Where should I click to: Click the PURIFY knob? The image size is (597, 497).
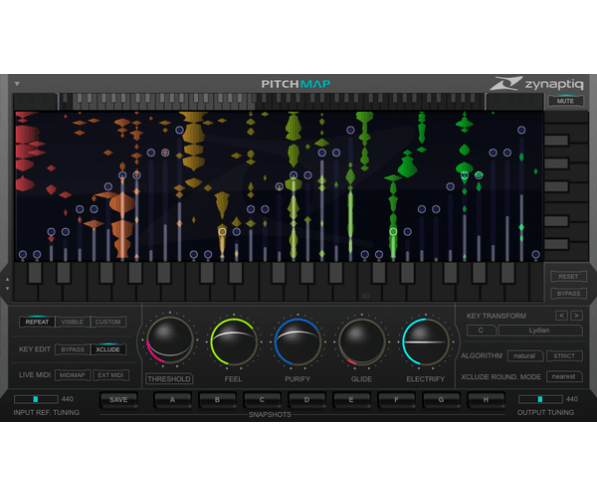[x=297, y=342]
